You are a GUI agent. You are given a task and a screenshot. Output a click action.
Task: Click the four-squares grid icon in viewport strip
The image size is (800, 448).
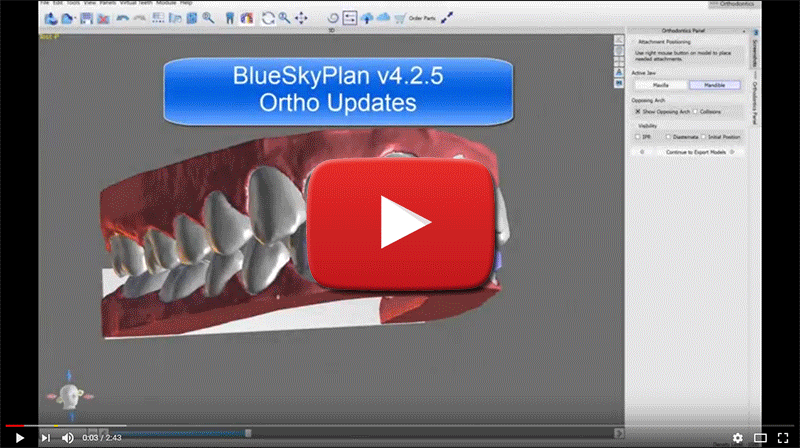point(619,62)
